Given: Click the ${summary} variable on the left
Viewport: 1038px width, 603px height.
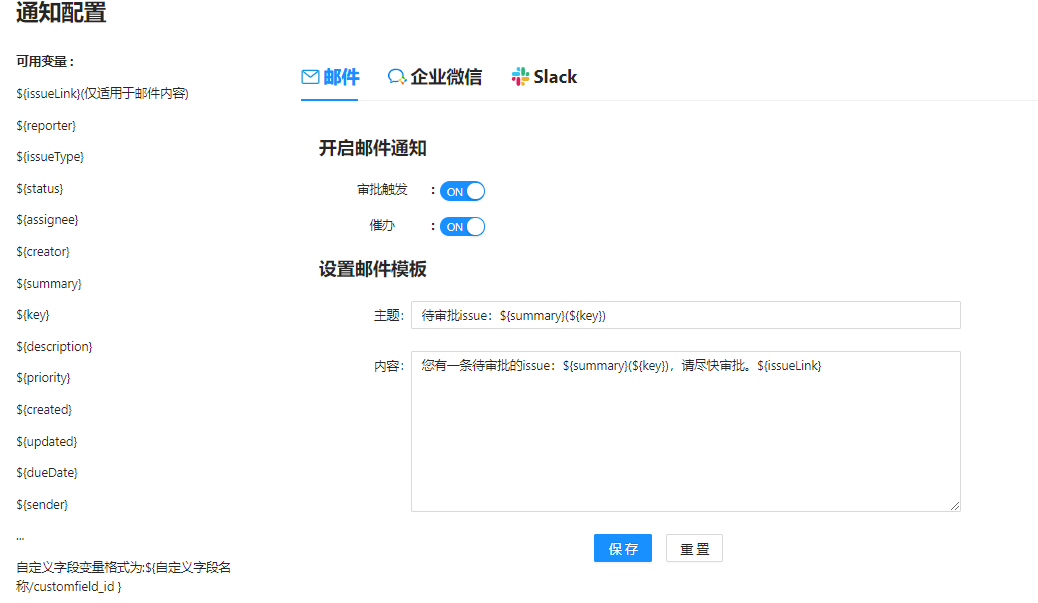Looking at the screenshot, I should point(49,283).
